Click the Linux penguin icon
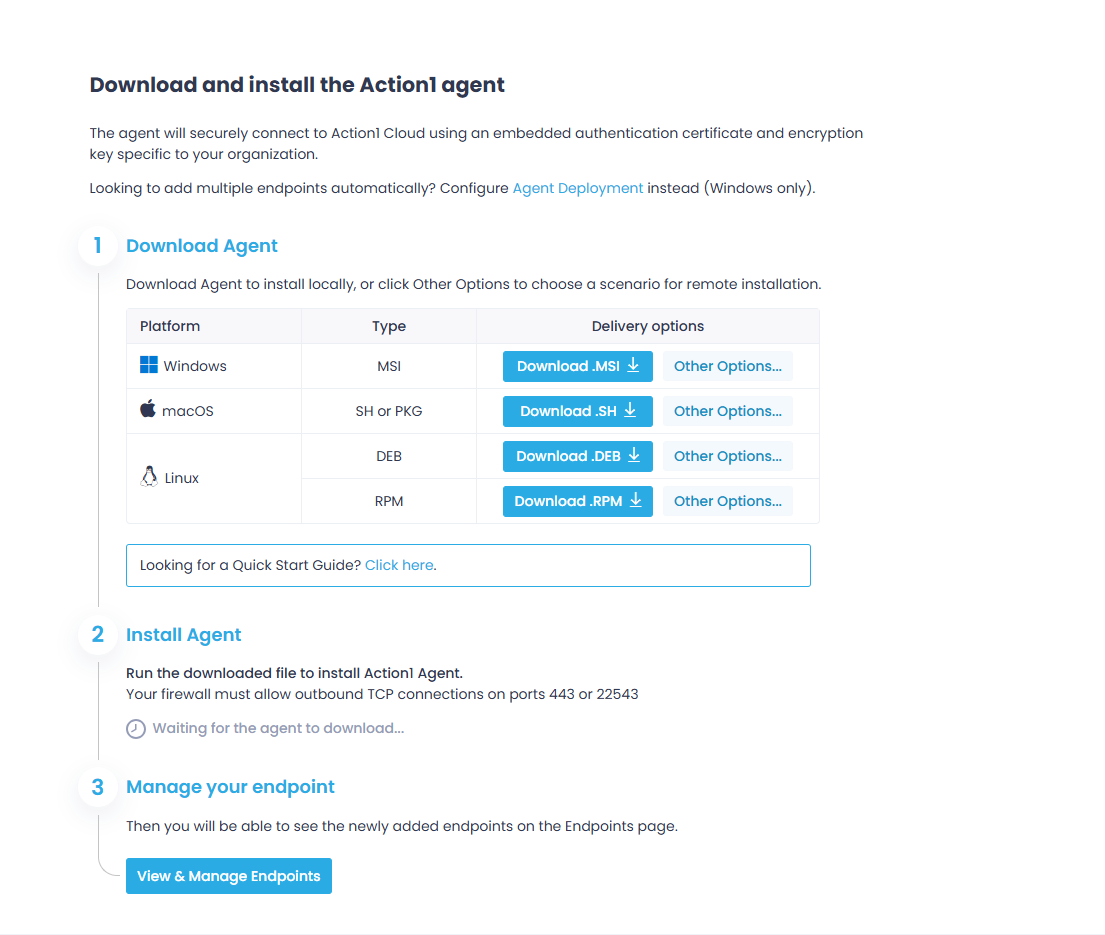 click(x=150, y=477)
